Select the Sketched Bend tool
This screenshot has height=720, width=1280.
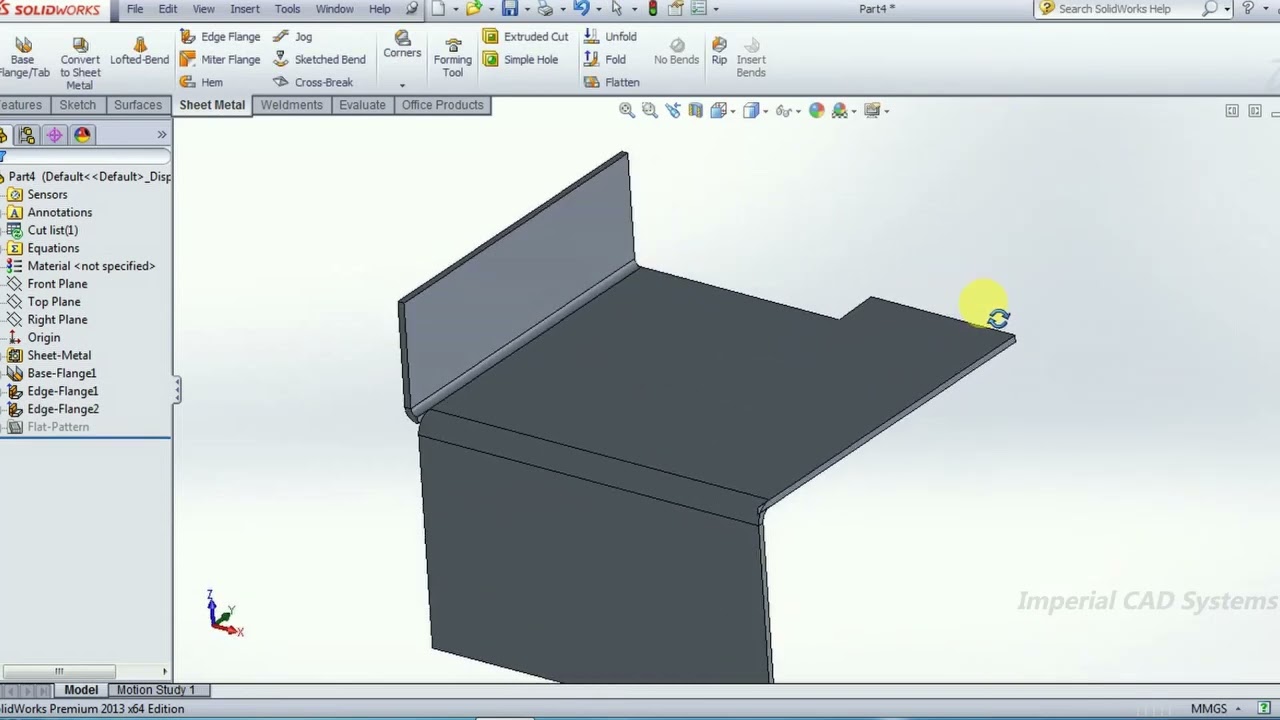(x=319, y=59)
